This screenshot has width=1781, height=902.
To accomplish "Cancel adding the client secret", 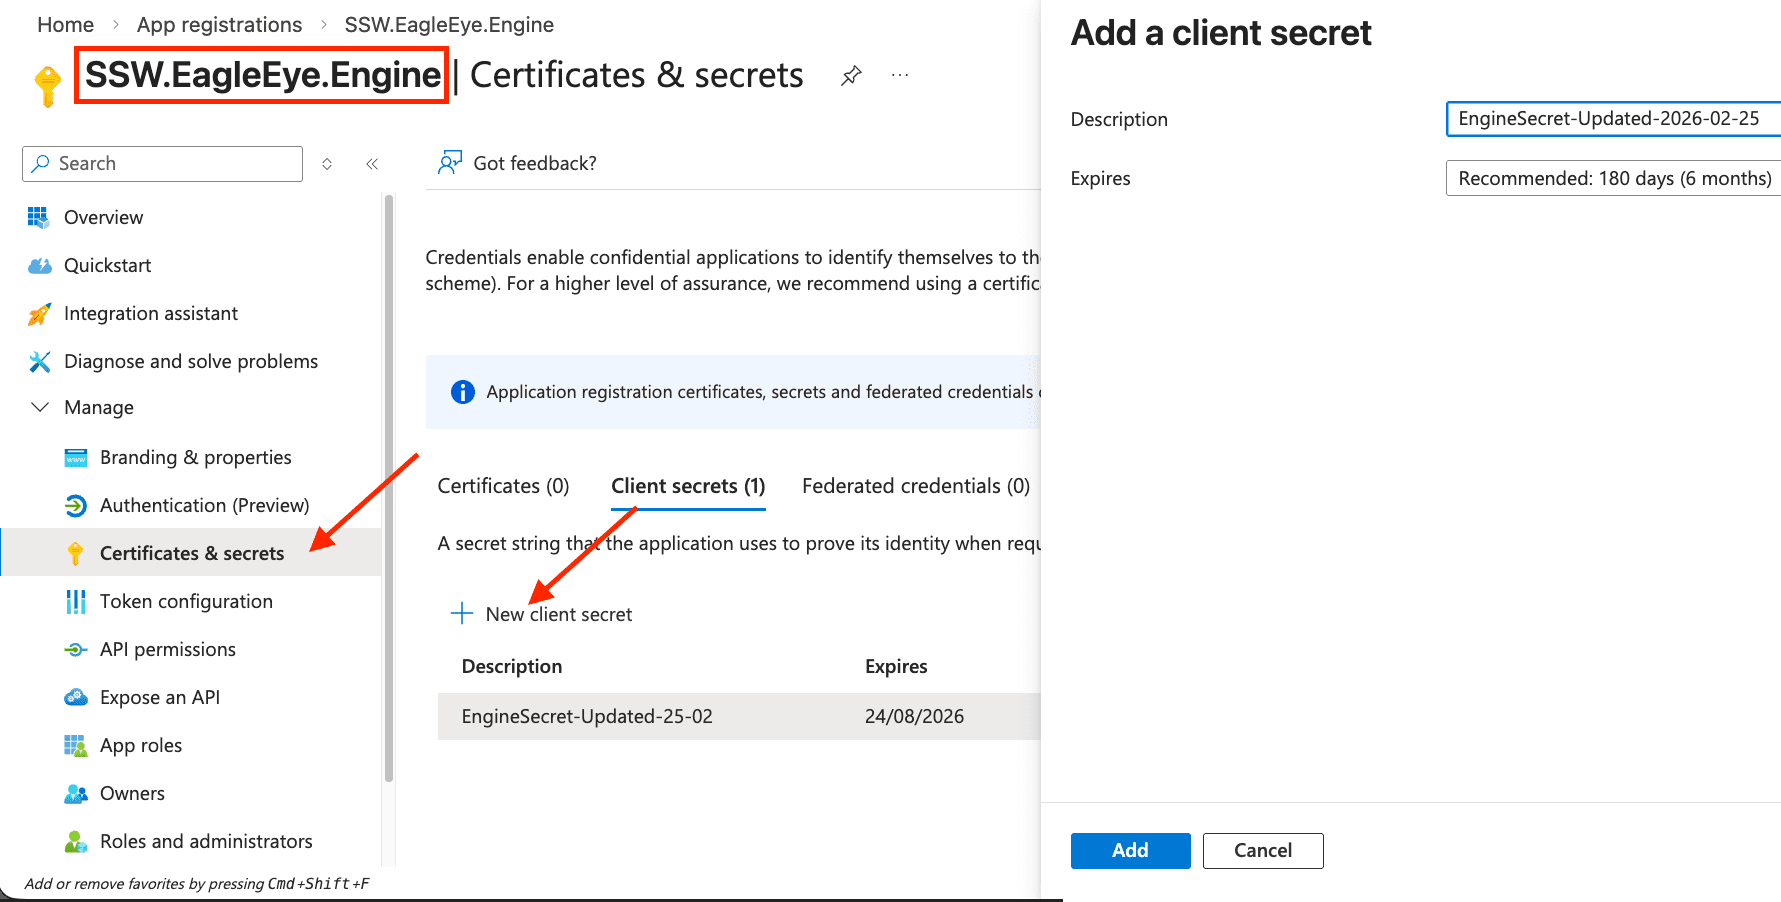I will pyautogui.click(x=1262, y=850).
